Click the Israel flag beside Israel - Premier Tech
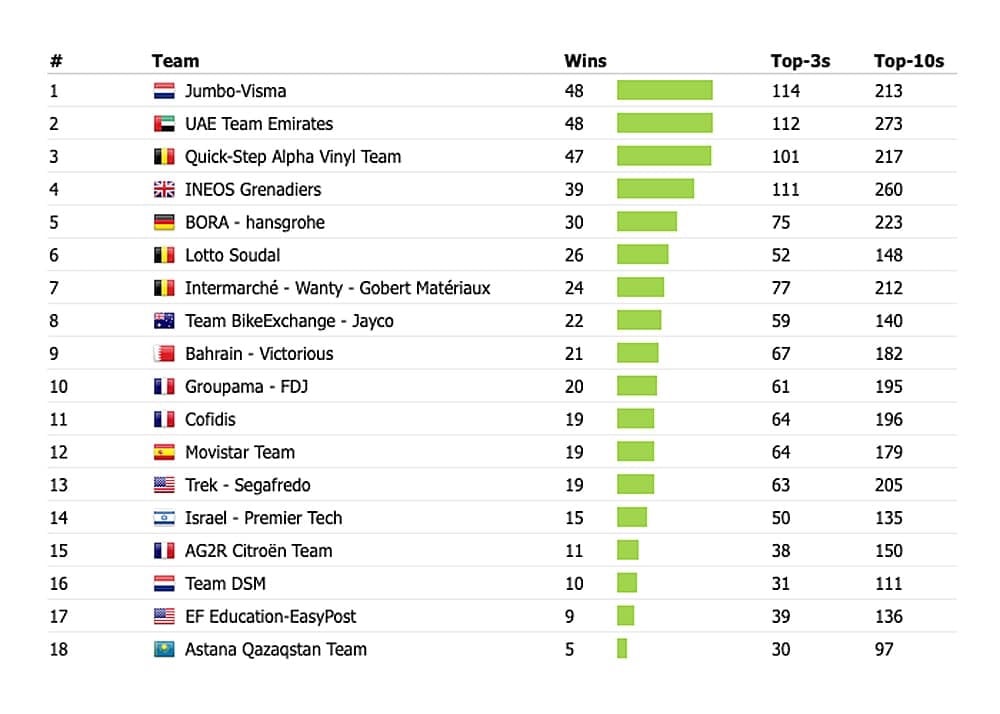Viewport: 1000px width, 714px height. point(164,518)
